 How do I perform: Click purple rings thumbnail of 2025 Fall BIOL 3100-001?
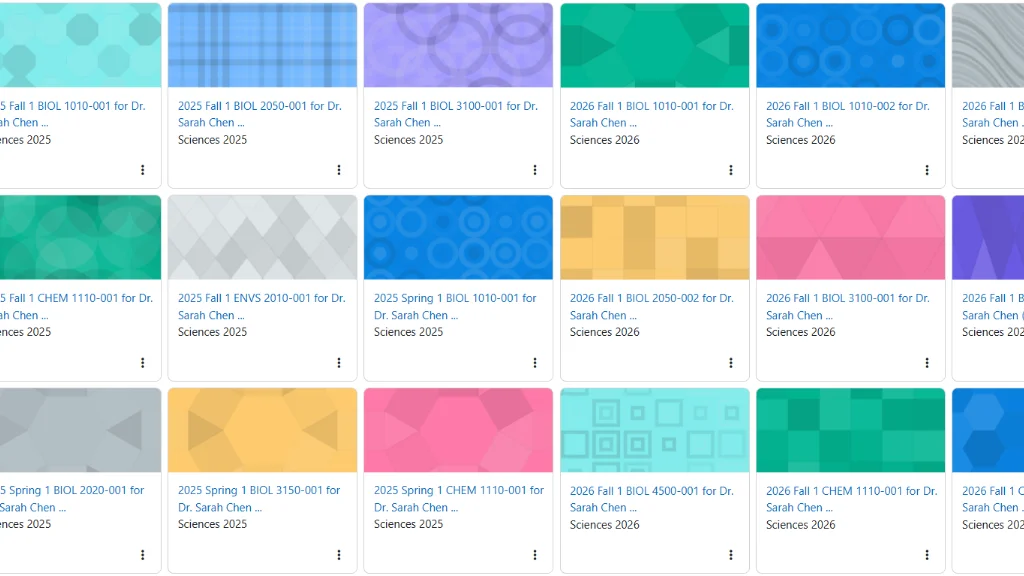[x=458, y=45]
